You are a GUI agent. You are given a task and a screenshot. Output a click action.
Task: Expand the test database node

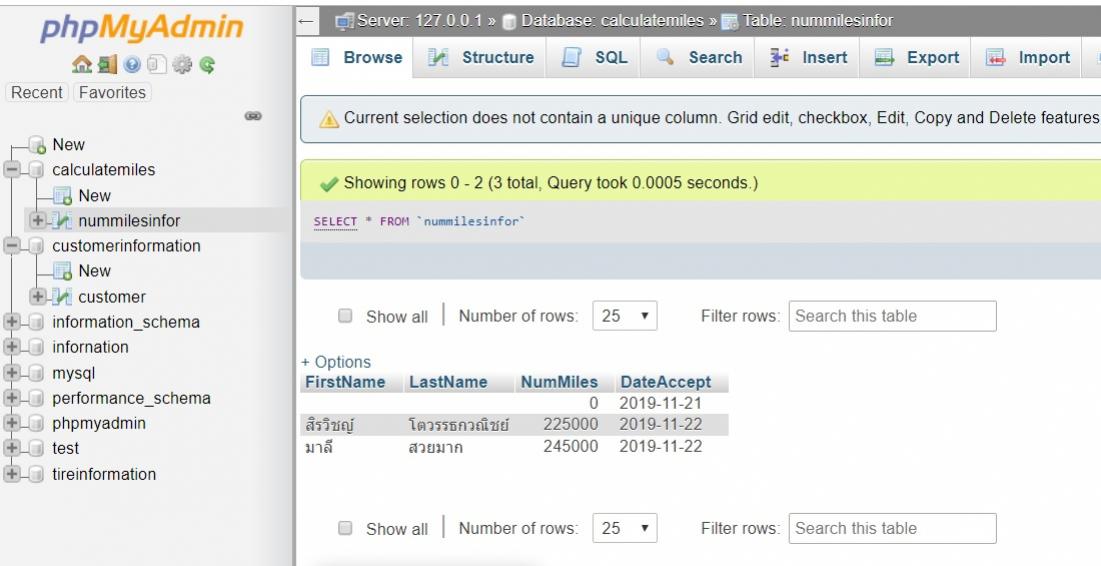tap(12, 449)
